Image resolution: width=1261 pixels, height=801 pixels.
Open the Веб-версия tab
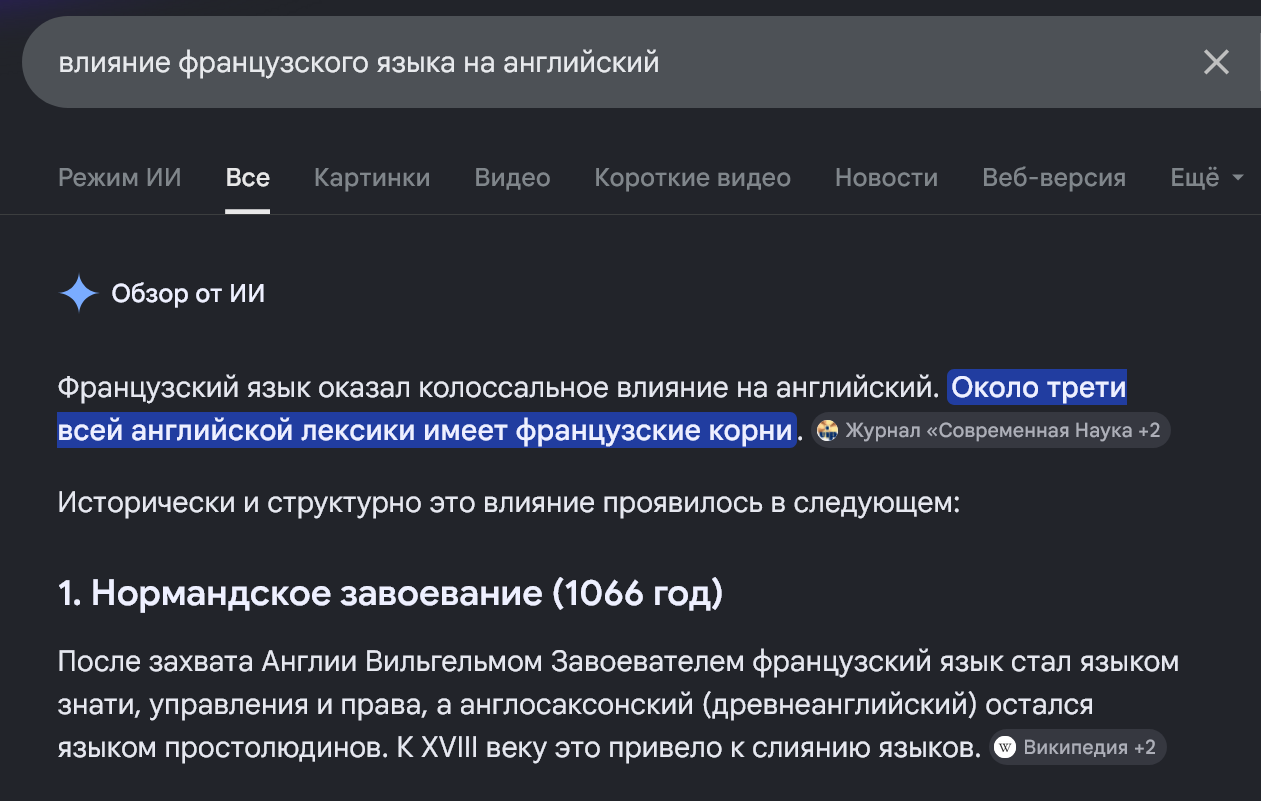click(x=1054, y=178)
